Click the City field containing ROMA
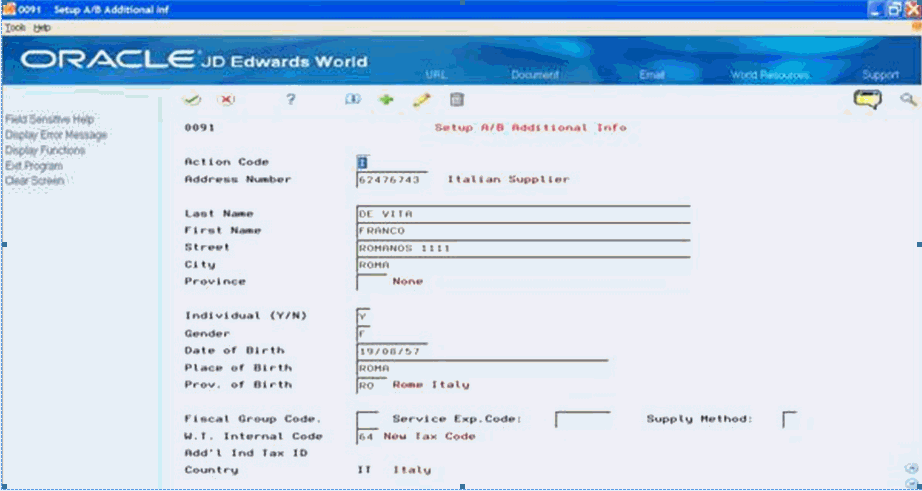Screen dimensions: 922x491 (523, 265)
